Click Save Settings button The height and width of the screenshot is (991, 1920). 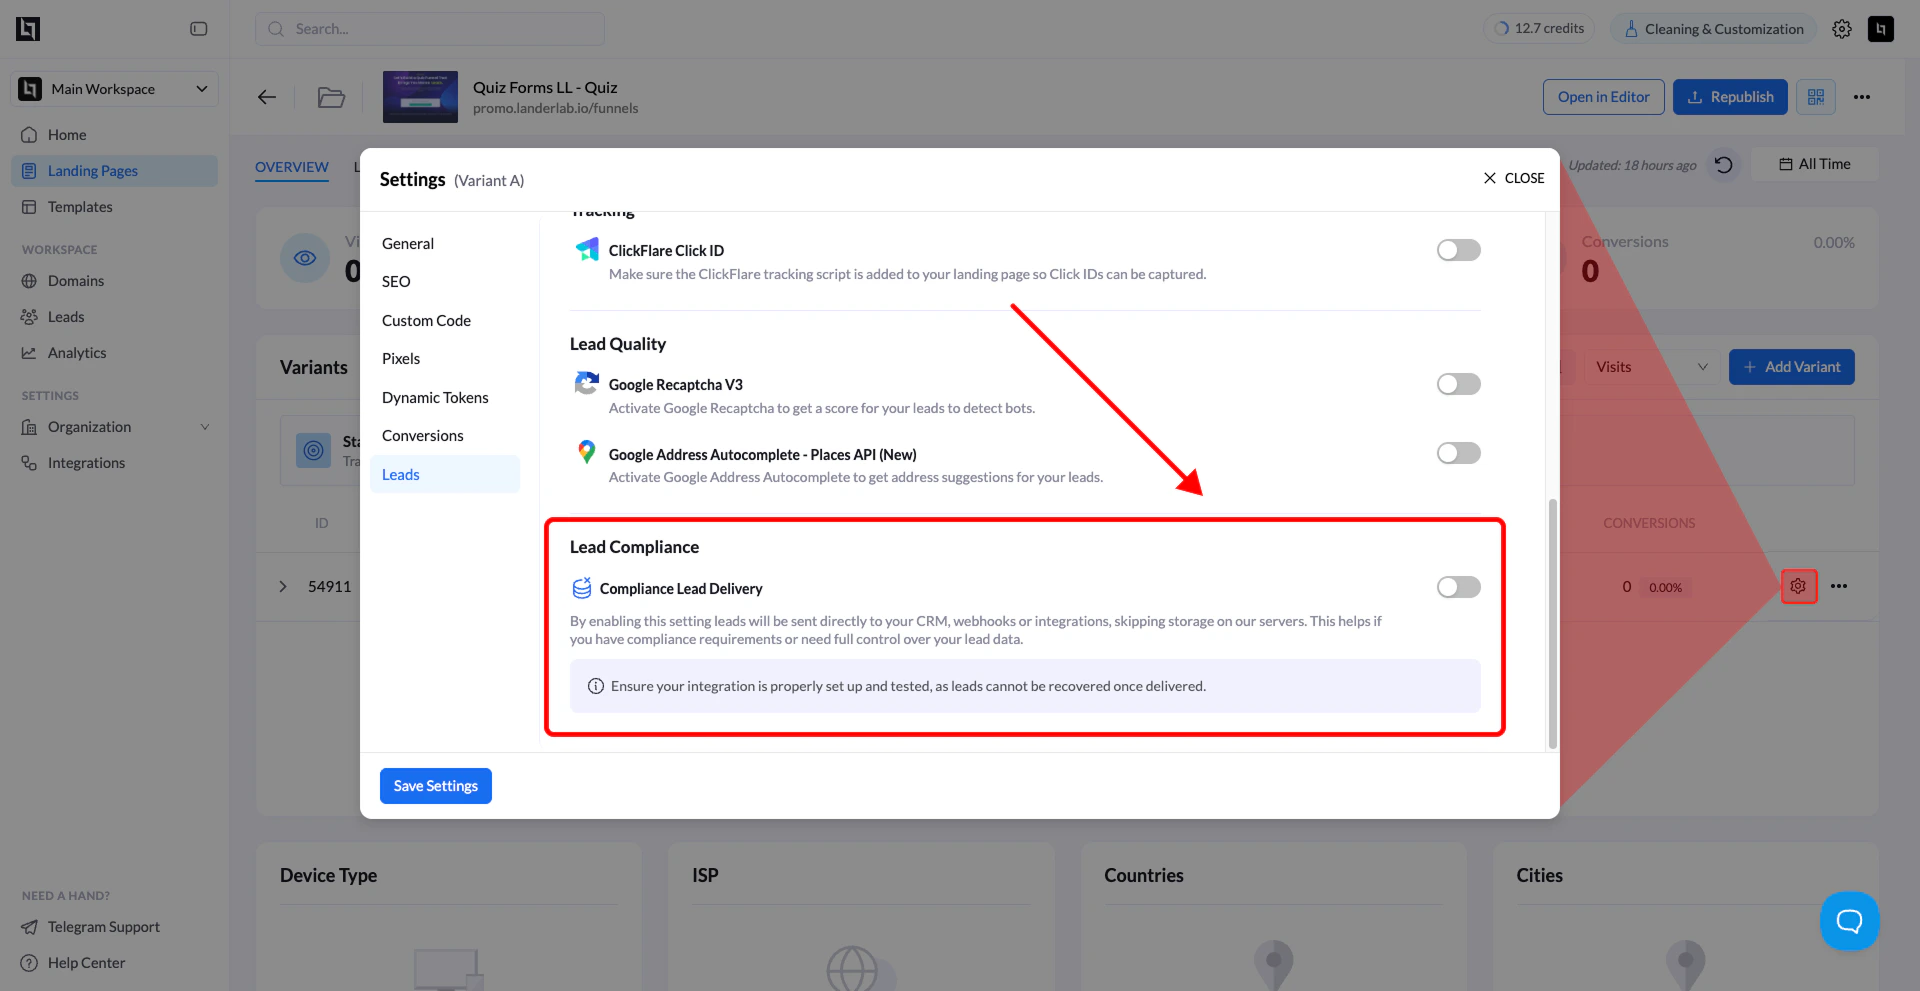(x=436, y=786)
